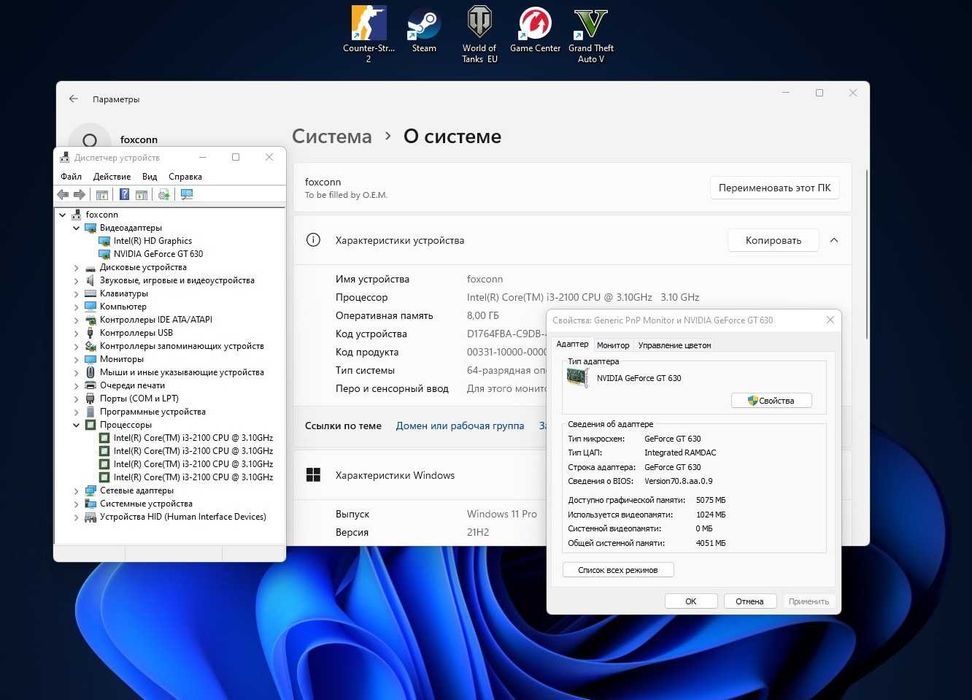This screenshot has height=700, width=972.
Task: Expand the Системные устройства node
Action: (x=76, y=504)
